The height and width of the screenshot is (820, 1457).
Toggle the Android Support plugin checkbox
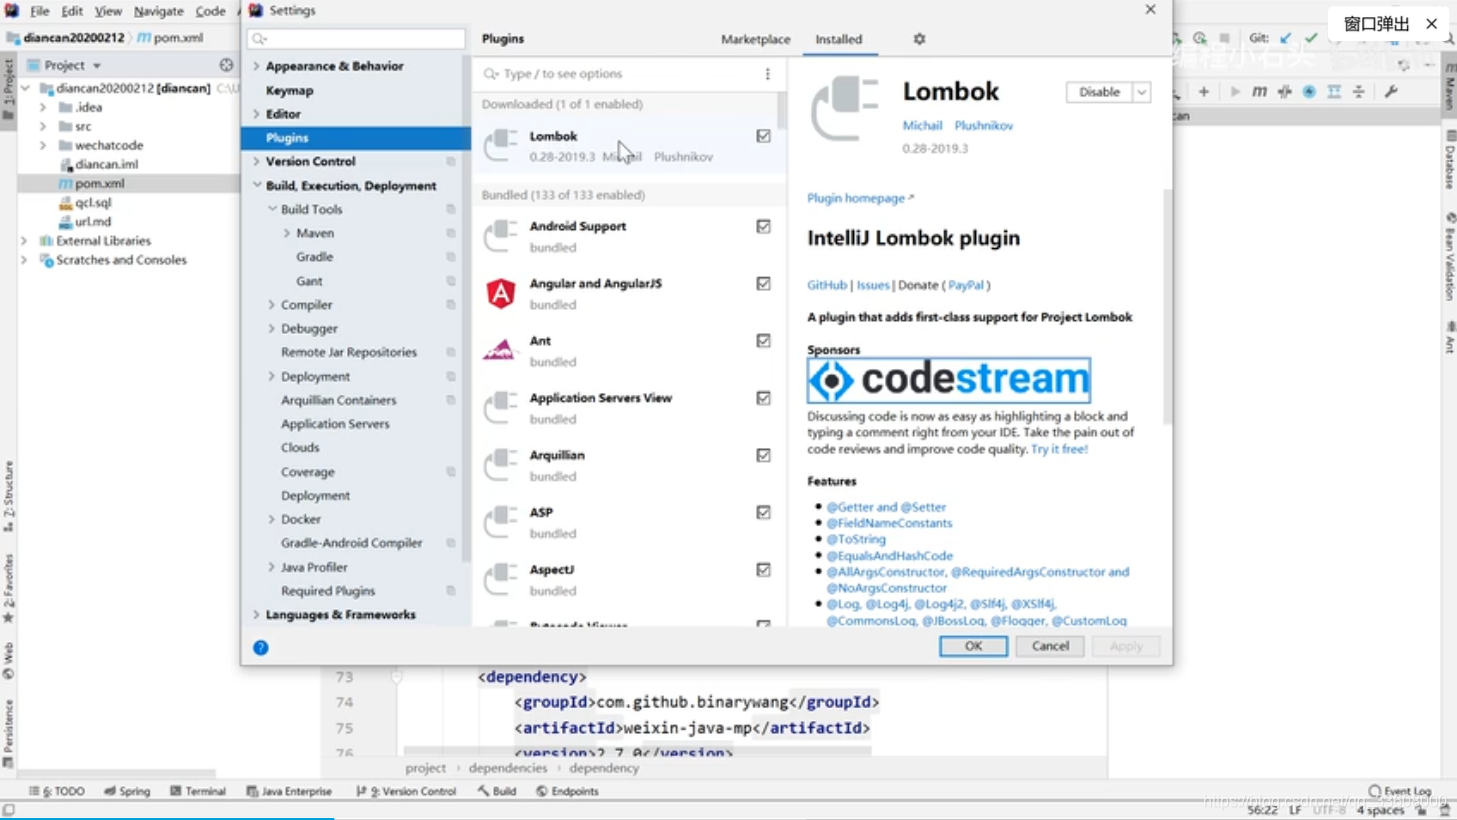(763, 227)
